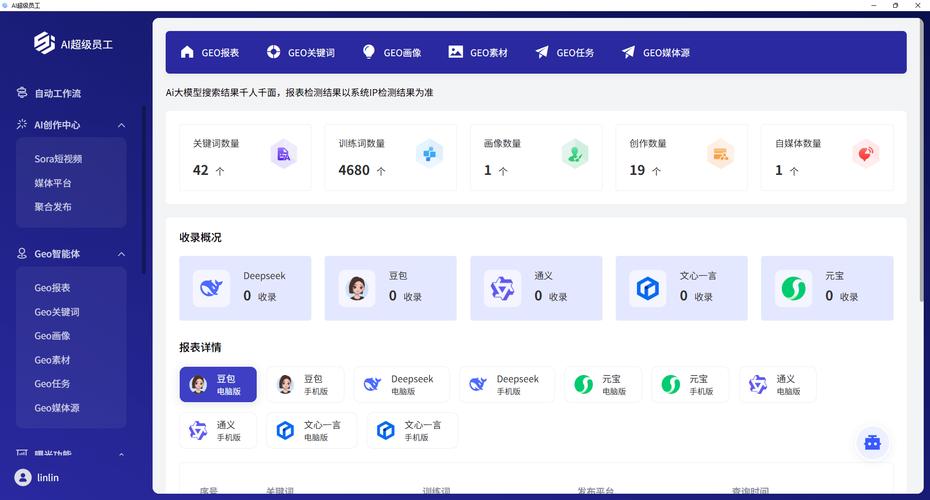The image size is (930, 500).
Task: Select 文心一言 电脑版 report filter
Action: click(x=312, y=431)
